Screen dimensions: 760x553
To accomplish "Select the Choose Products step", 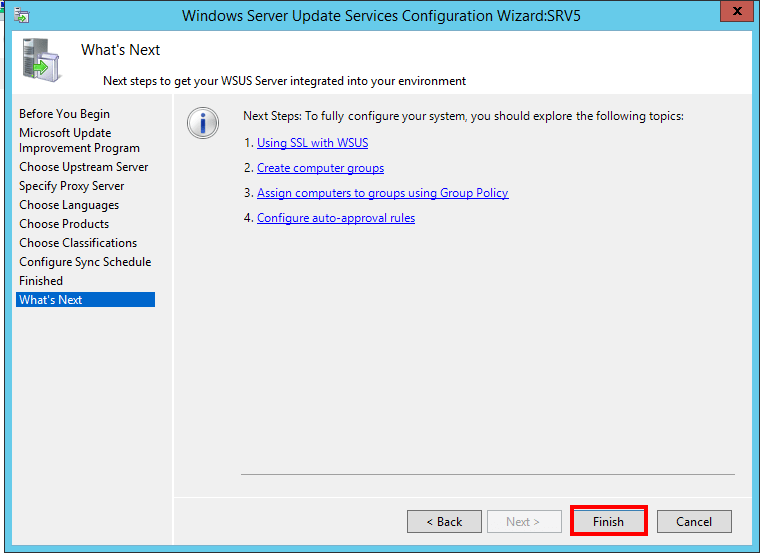I will [64, 224].
